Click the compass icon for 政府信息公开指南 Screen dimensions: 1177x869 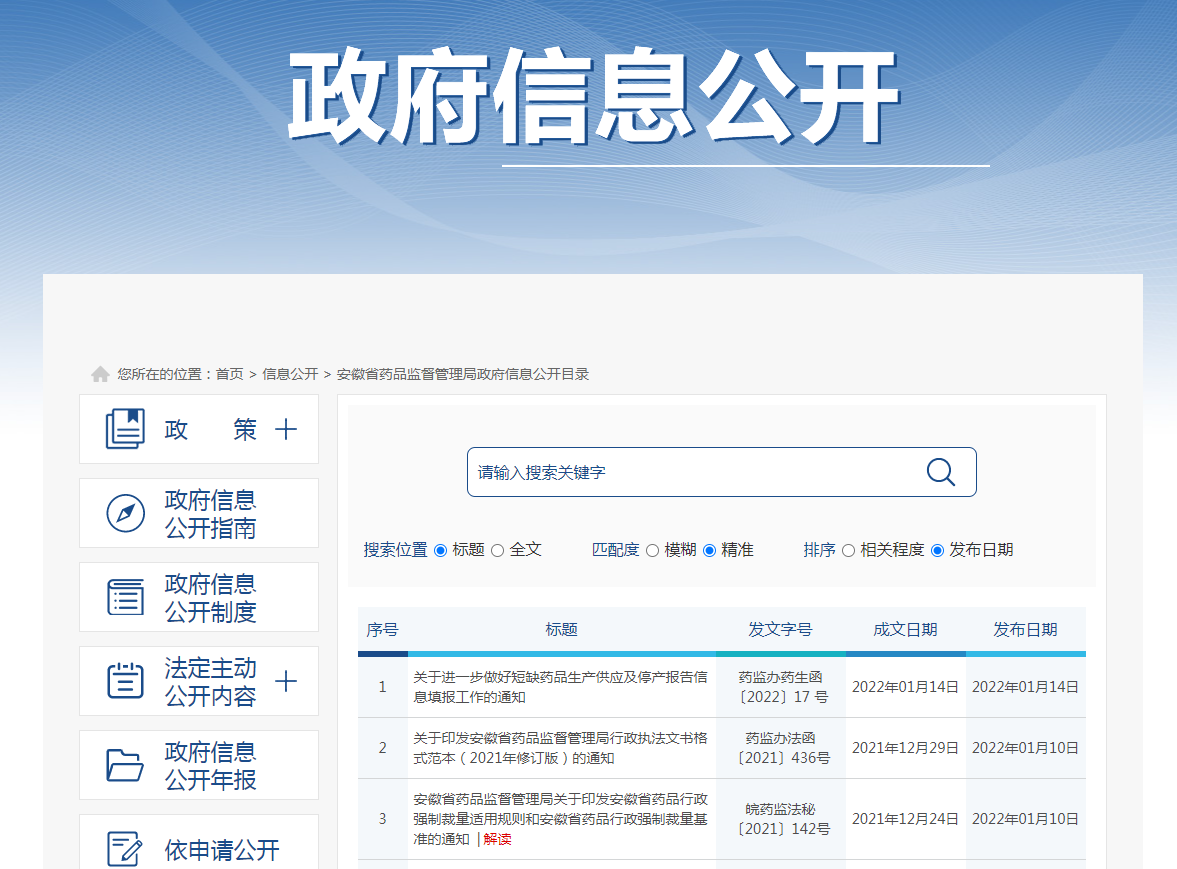pos(125,513)
